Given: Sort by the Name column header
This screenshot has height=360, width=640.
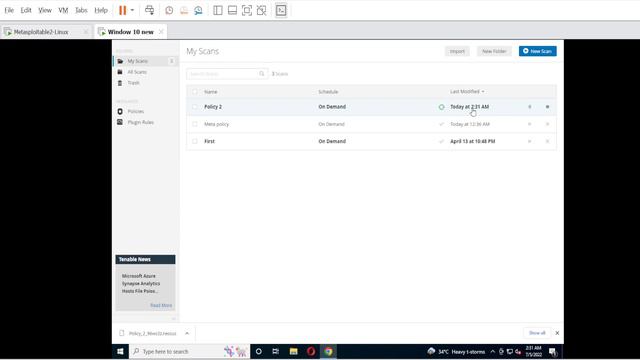Looking at the screenshot, I should [x=211, y=92].
